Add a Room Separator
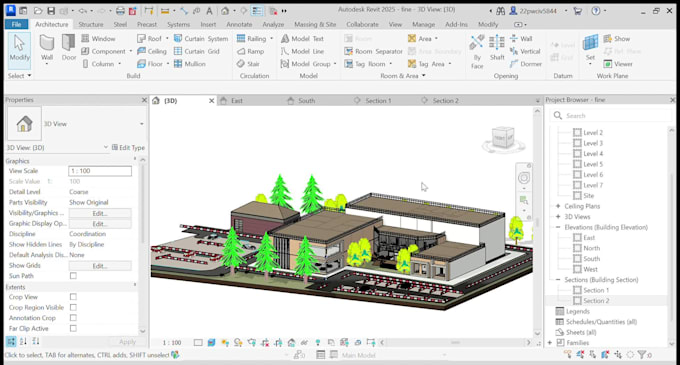This screenshot has width=680, height=365. coord(373,51)
